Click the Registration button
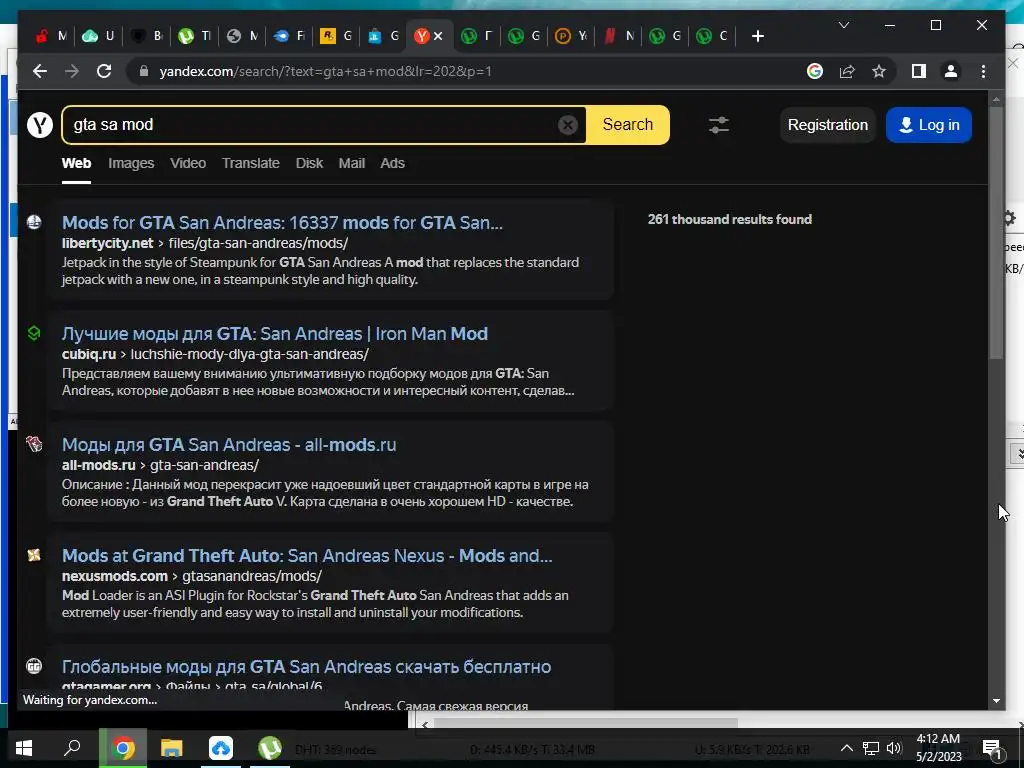This screenshot has width=1024, height=768. pyautogui.click(x=827, y=125)
